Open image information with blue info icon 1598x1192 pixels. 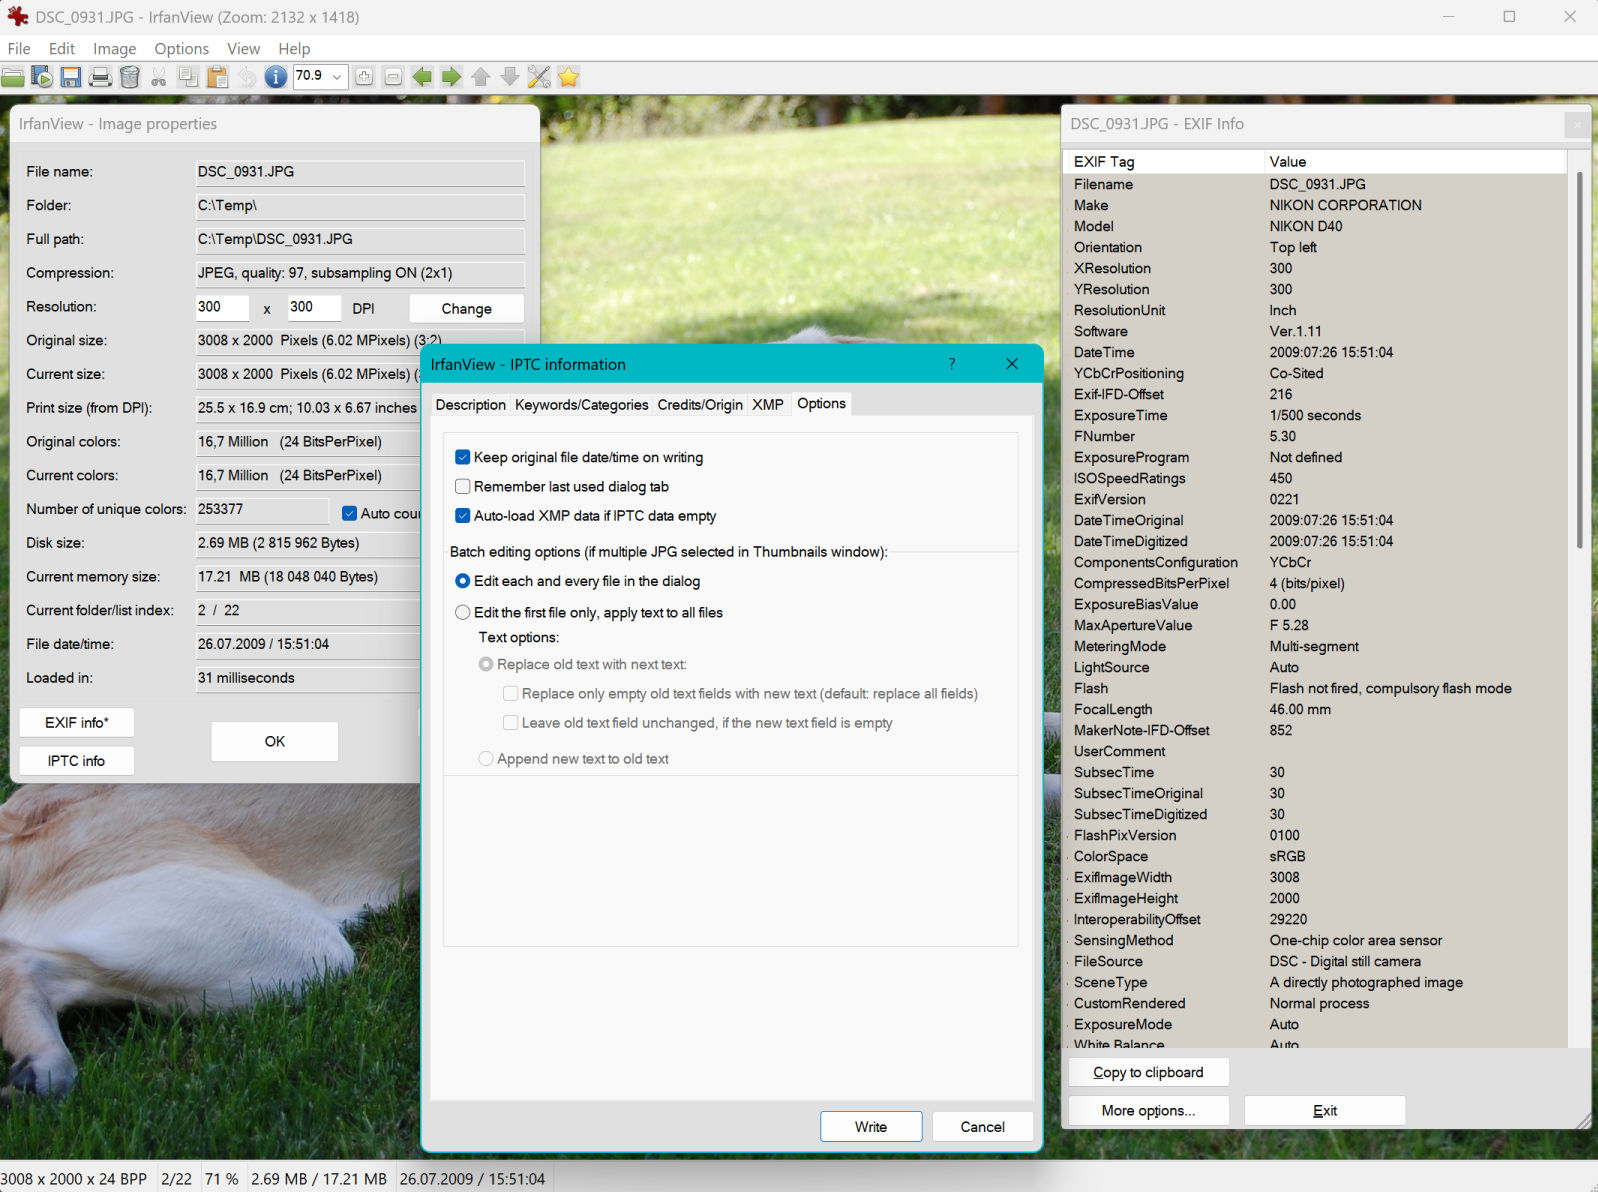coord(275,77)
